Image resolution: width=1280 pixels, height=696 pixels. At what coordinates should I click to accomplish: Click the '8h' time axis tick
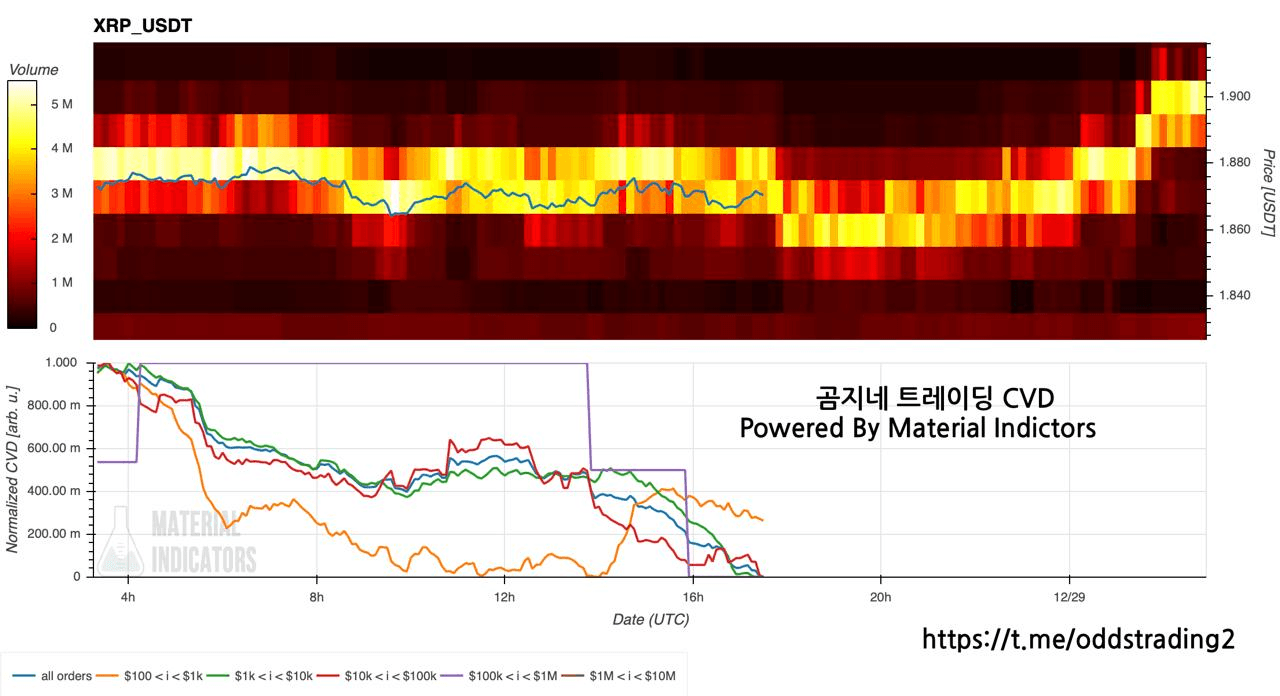316,597
